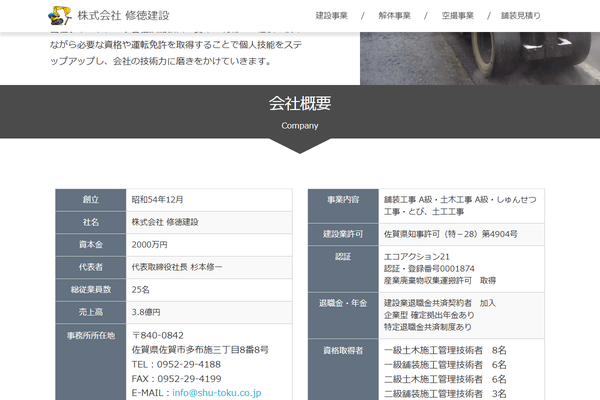Select 認証・登録番号0001874 line
Image resolution: width=600 pixels, height=400 pixels.
tap(429, 269)
